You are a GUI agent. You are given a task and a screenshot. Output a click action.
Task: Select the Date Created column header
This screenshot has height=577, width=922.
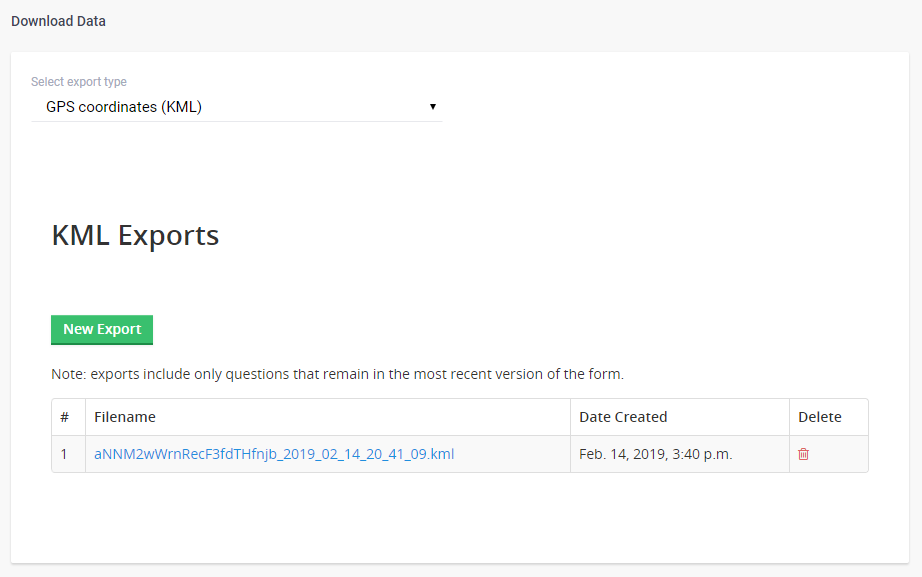point(623,417)
